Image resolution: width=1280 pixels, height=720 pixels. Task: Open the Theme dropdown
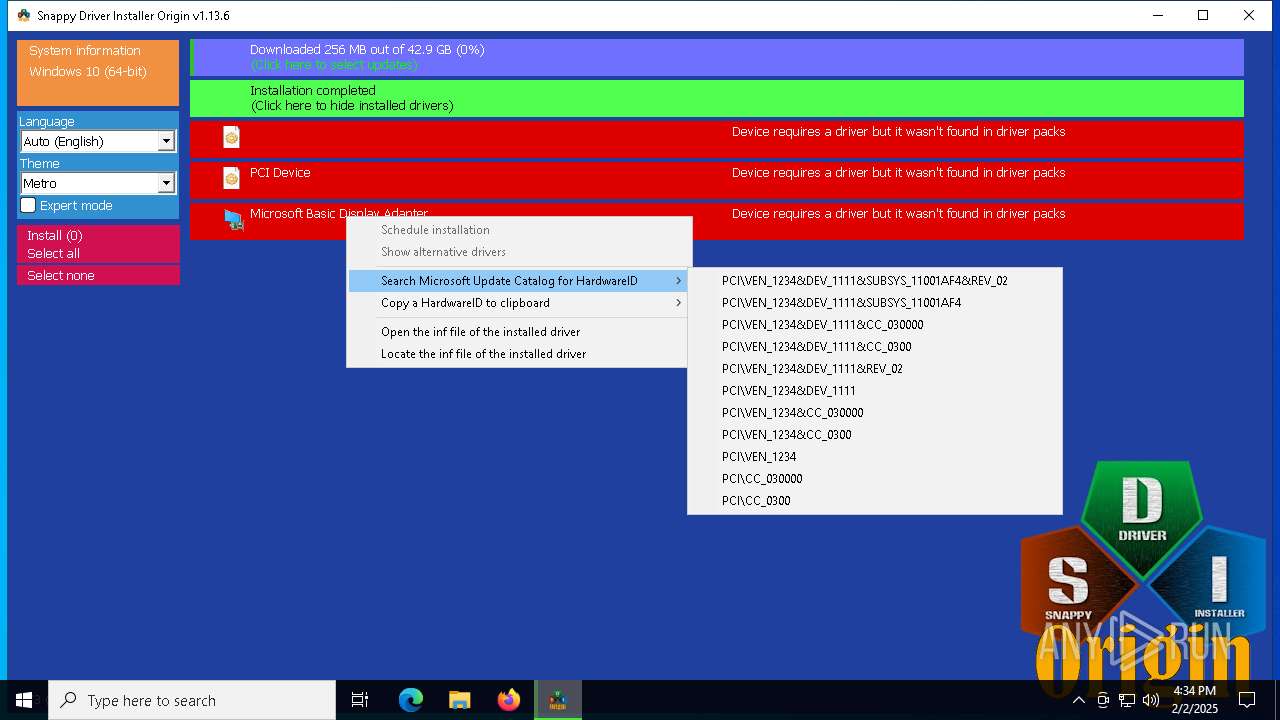click(x=98, y=183)
